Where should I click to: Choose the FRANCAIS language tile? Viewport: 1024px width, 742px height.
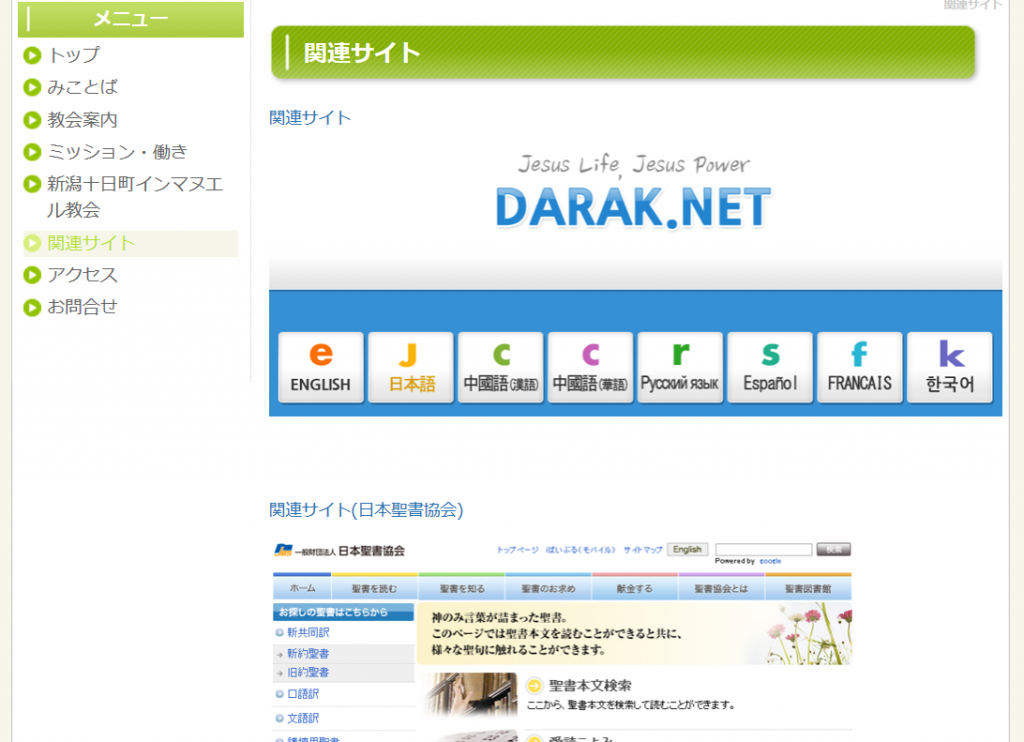[x=859, y=367]
